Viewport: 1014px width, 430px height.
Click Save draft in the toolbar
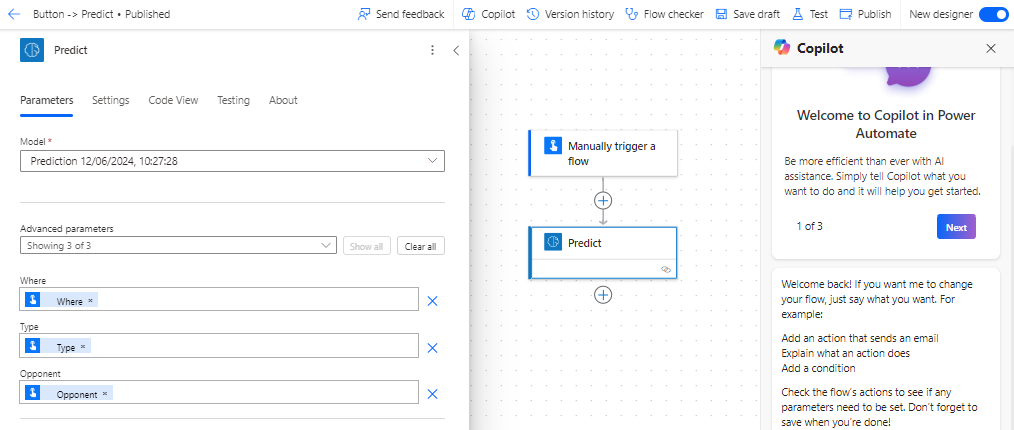click(x=748, y=14)
